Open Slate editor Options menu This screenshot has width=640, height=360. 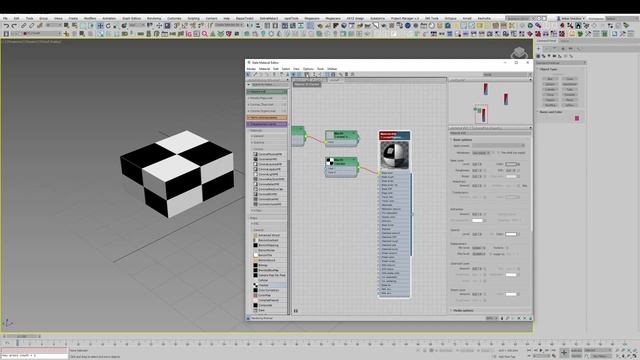308,69
